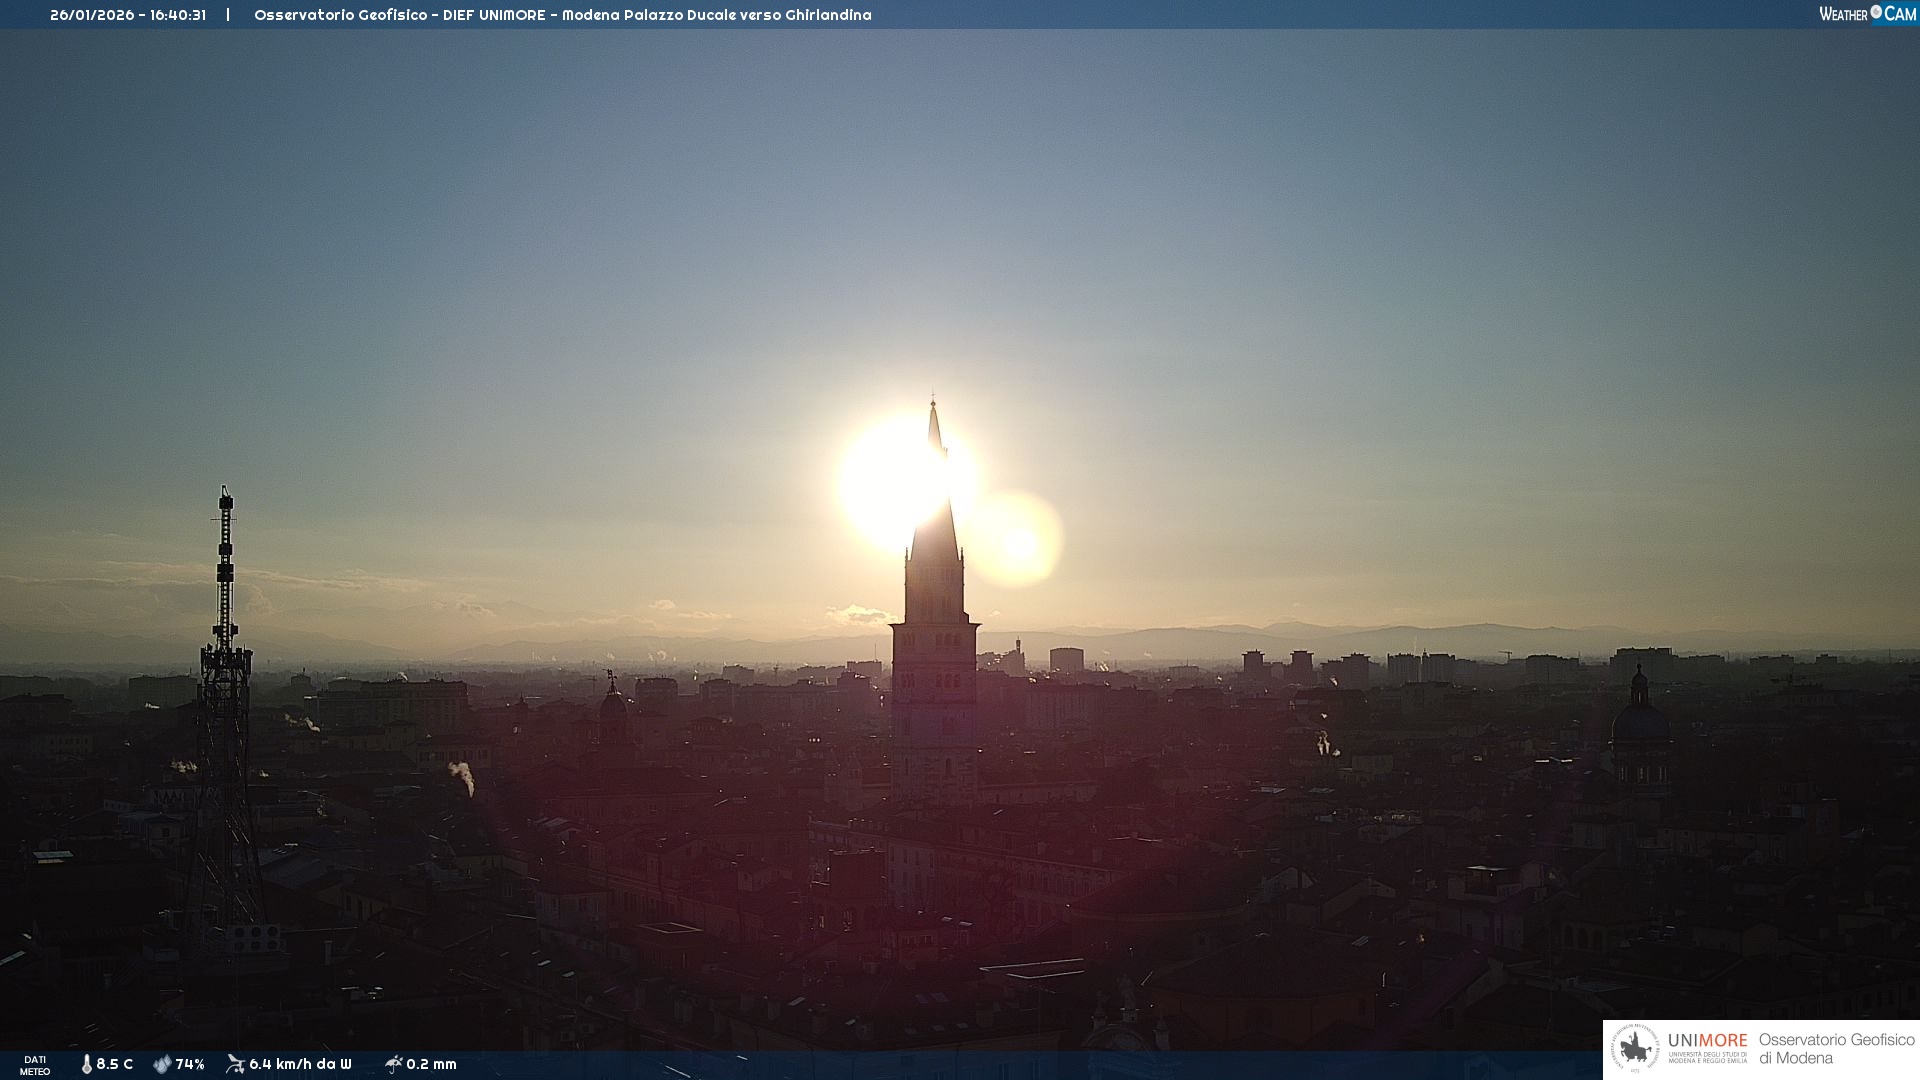The width and height of the screenshot is (1920, 1080).
Task: Click the 0.2 mm rainfall value
Action: coord(431,1064)
